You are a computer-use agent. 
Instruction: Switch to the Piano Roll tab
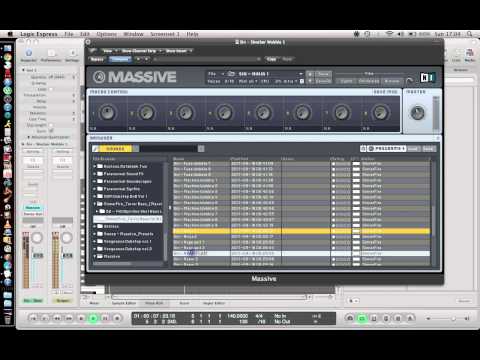[x=154, y=303]
